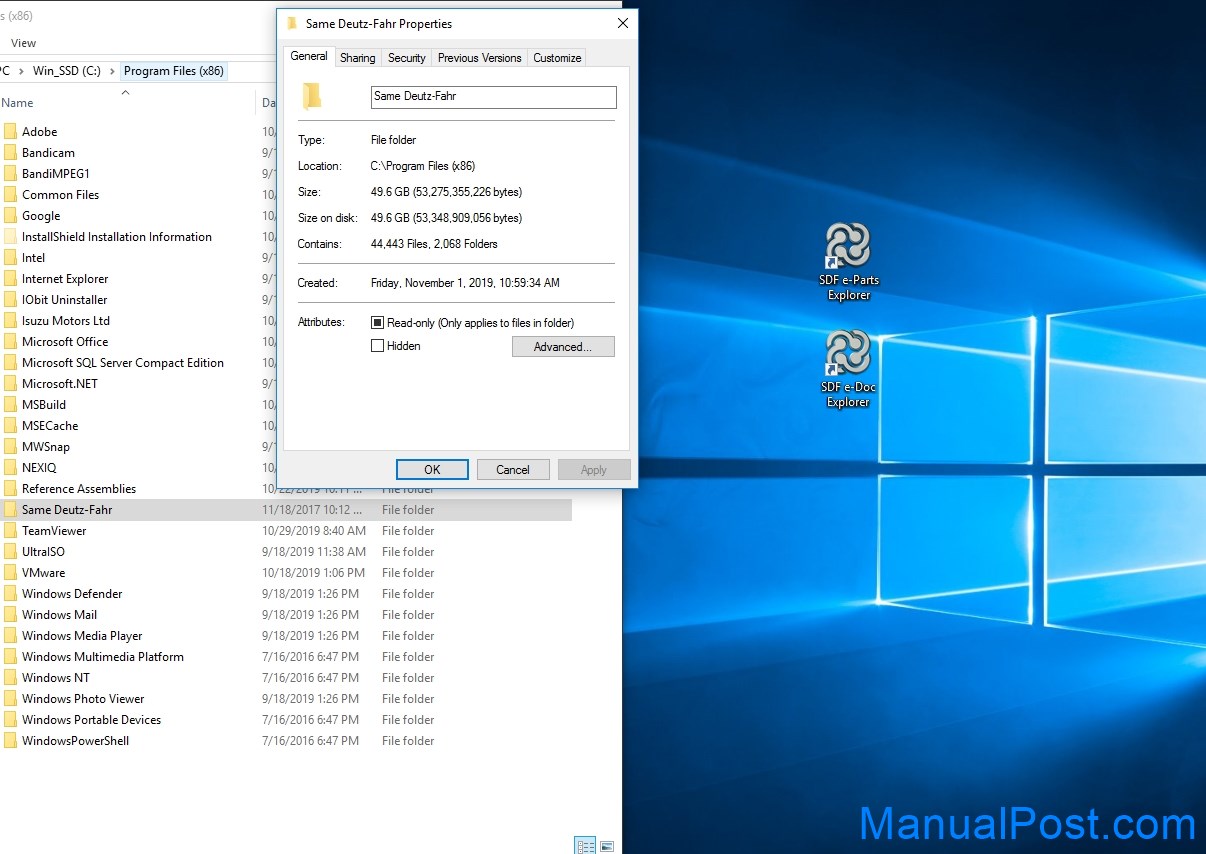Screen dimensions: 1206x854
Task: Click the BandiMPEG1 folder icon
Action: [x=10, y=174]
